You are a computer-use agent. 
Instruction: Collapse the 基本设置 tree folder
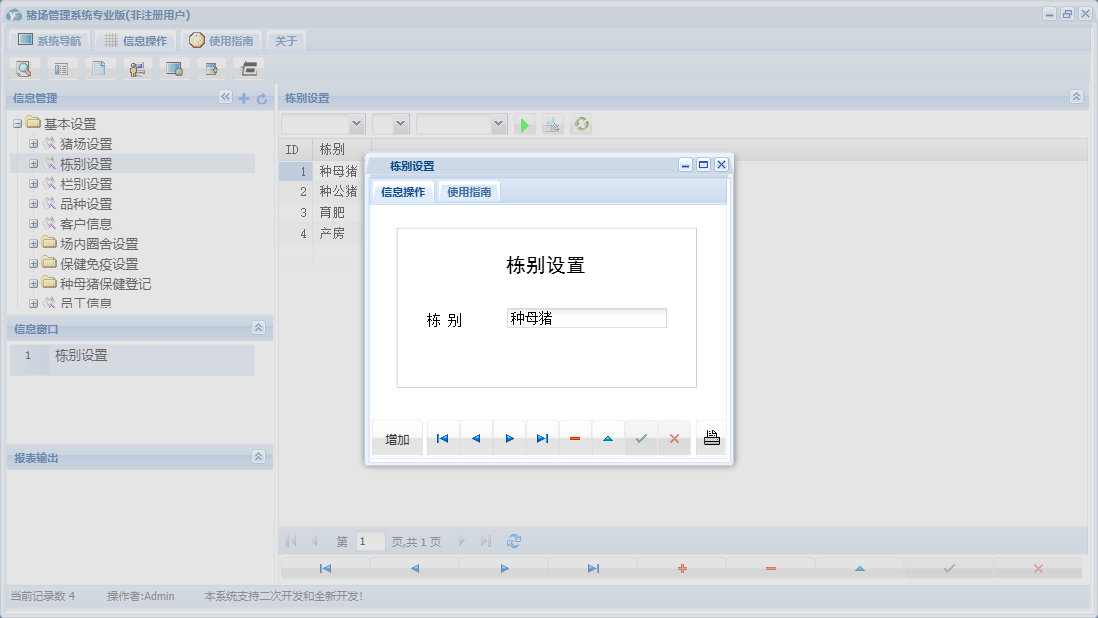[18, 124]
